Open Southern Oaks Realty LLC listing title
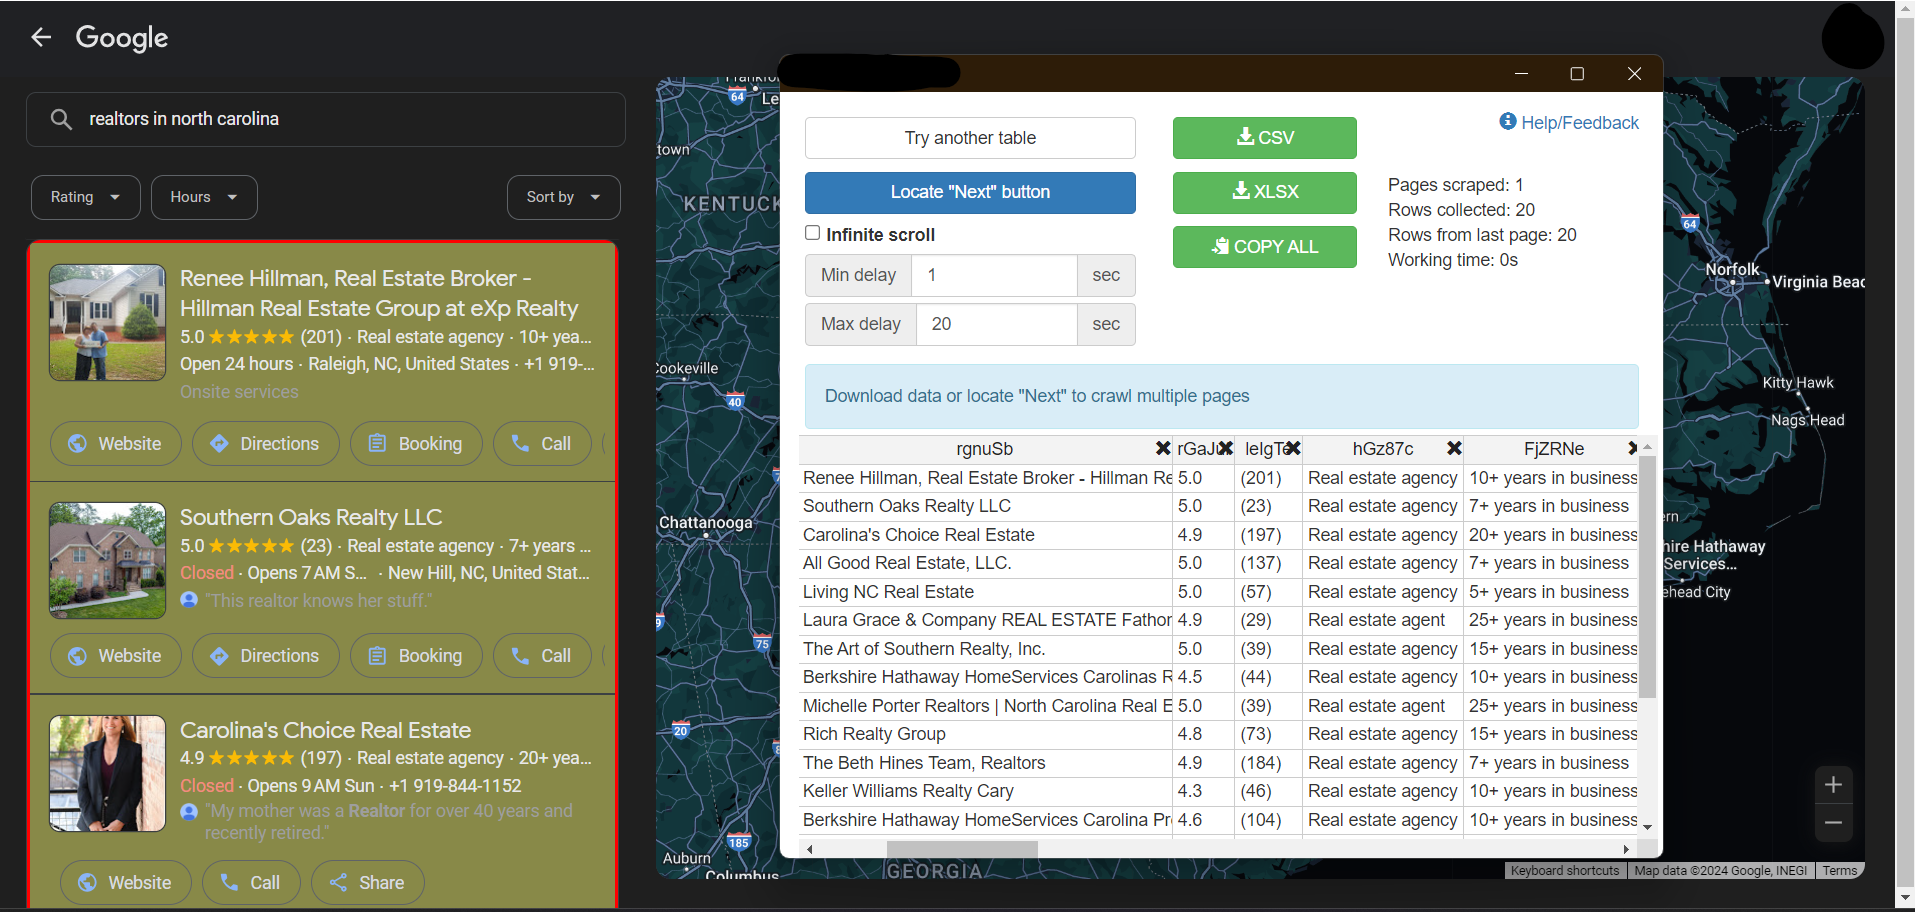Image resolution: width=1915 pixels, height=912 pixels. pyautogui.click(x=311, y=518)
